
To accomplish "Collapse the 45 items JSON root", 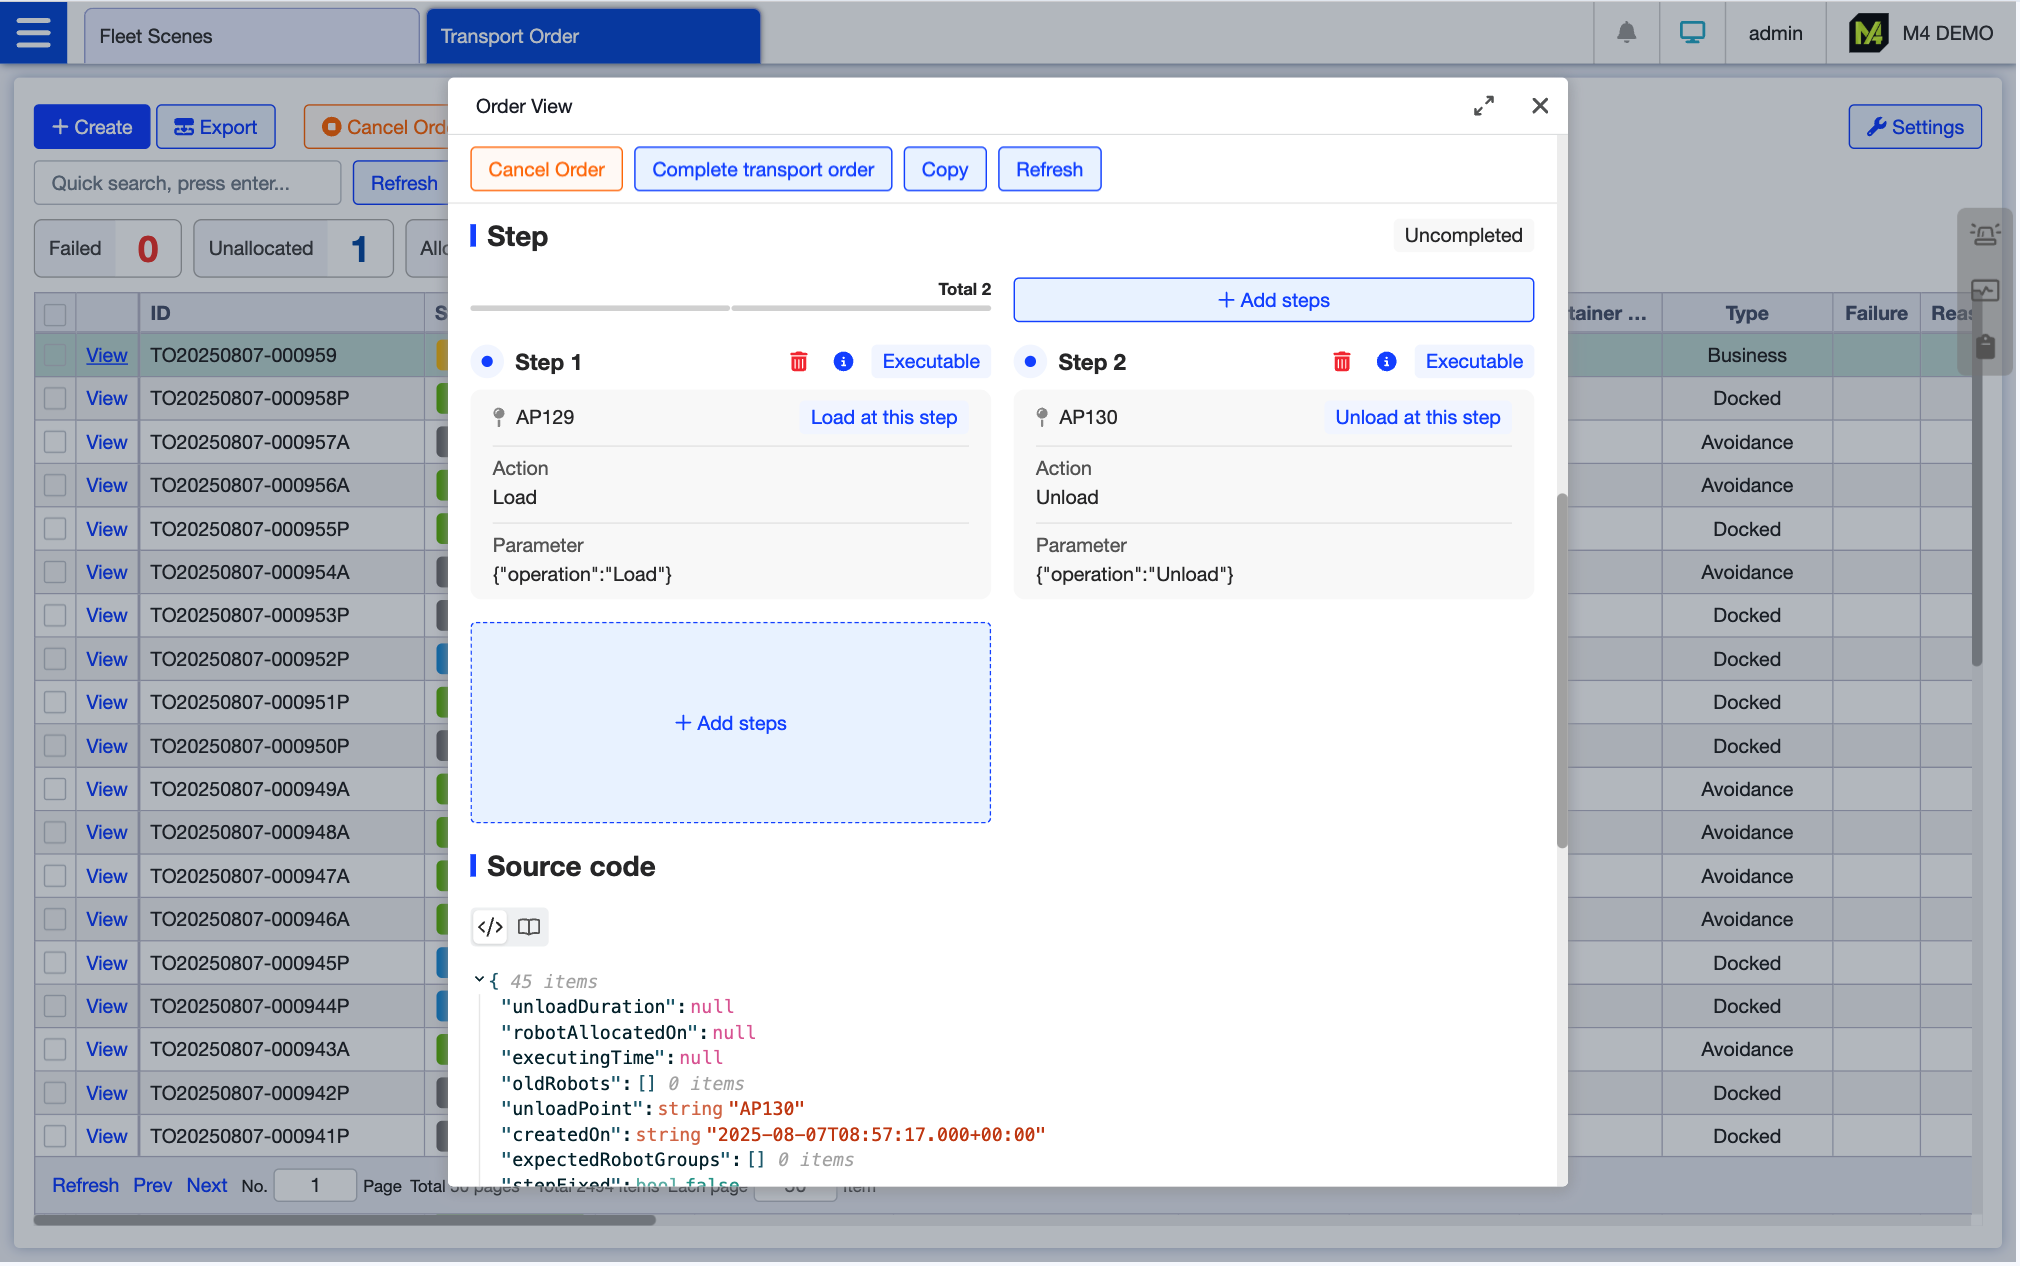I will click(x=479, y=981).
